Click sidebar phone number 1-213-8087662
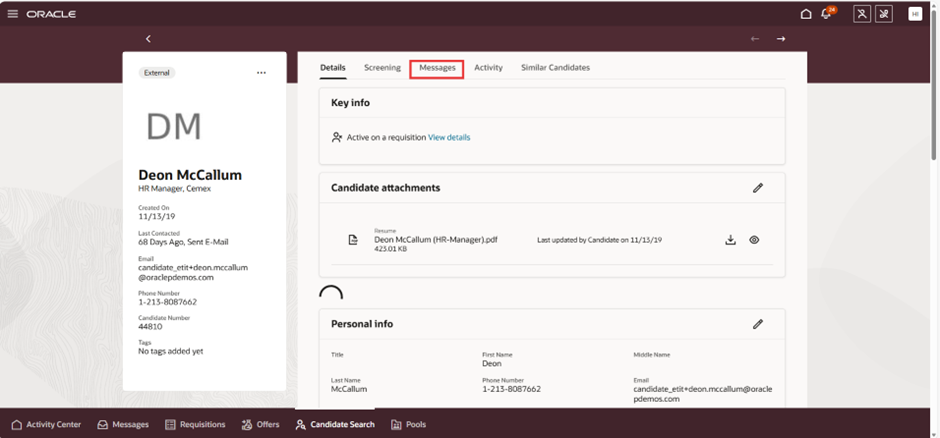The height and width of the screenshot is (438, 940). [167, 302]
